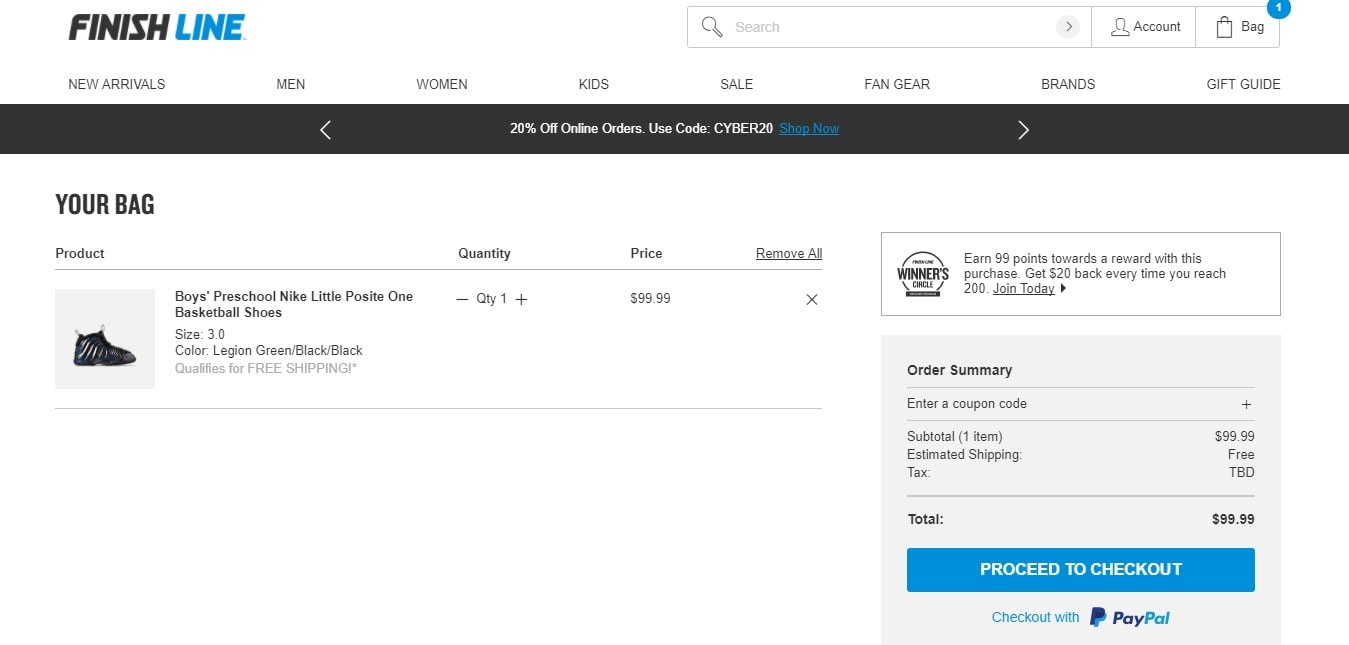The image size is (1349, 645).
Task: Click the Total: label
Action: pos(925,519)
